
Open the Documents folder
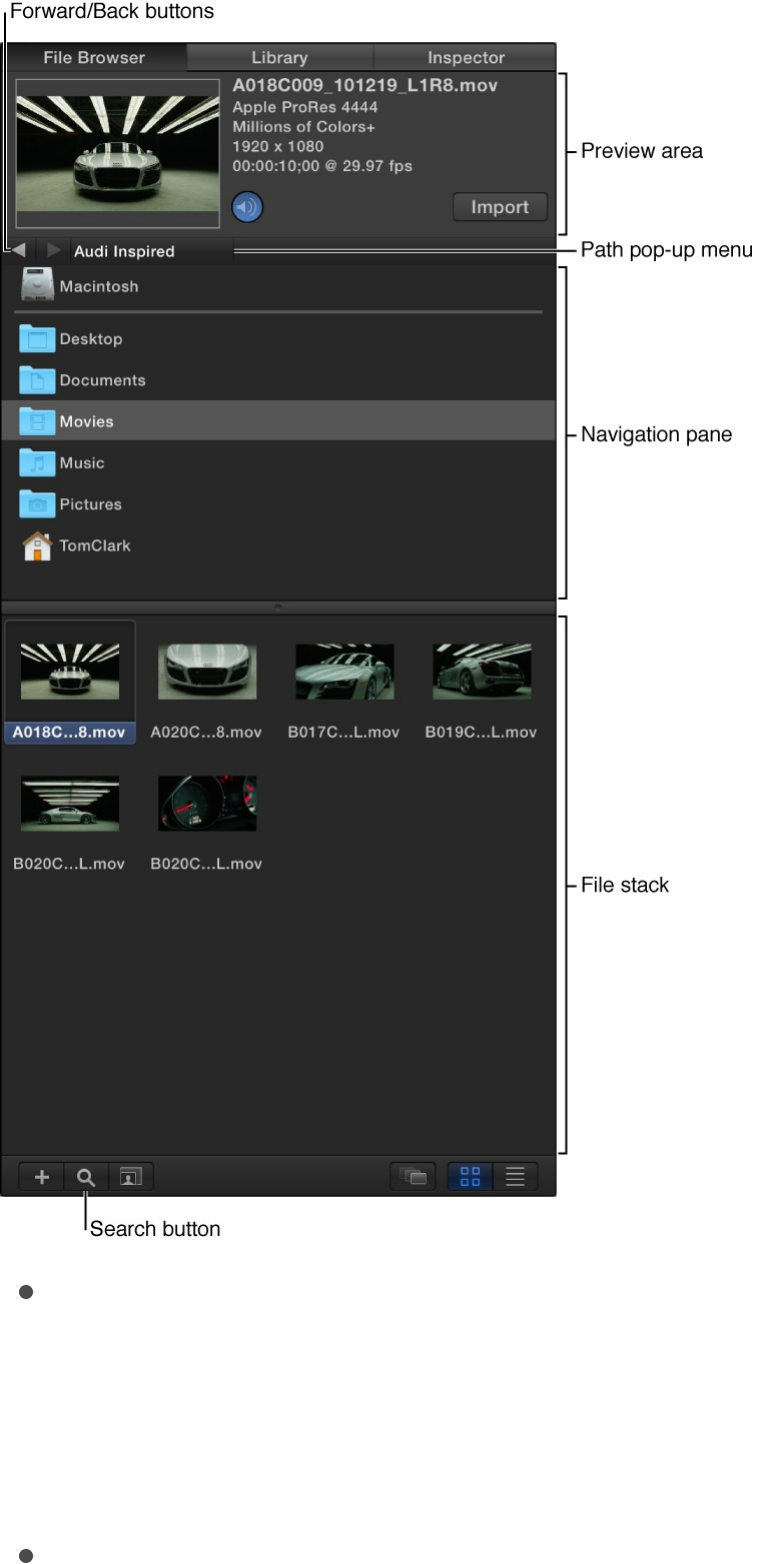pos(278,380)
